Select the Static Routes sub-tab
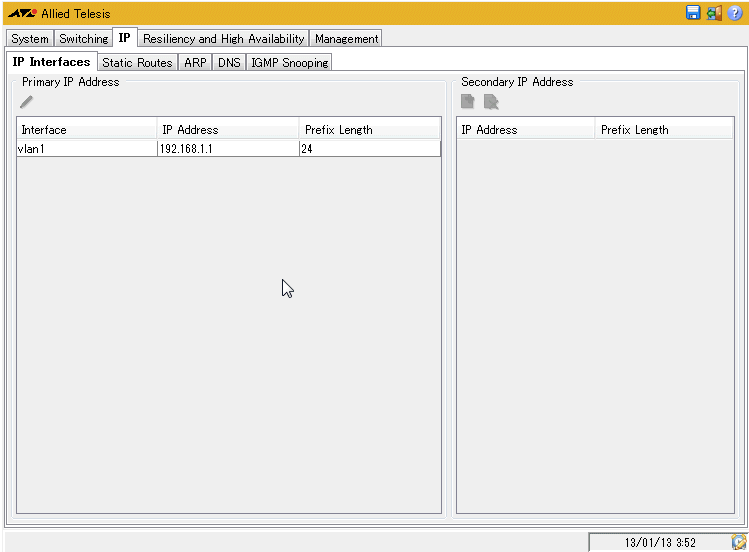749x552 pixels. pos(137,62)
